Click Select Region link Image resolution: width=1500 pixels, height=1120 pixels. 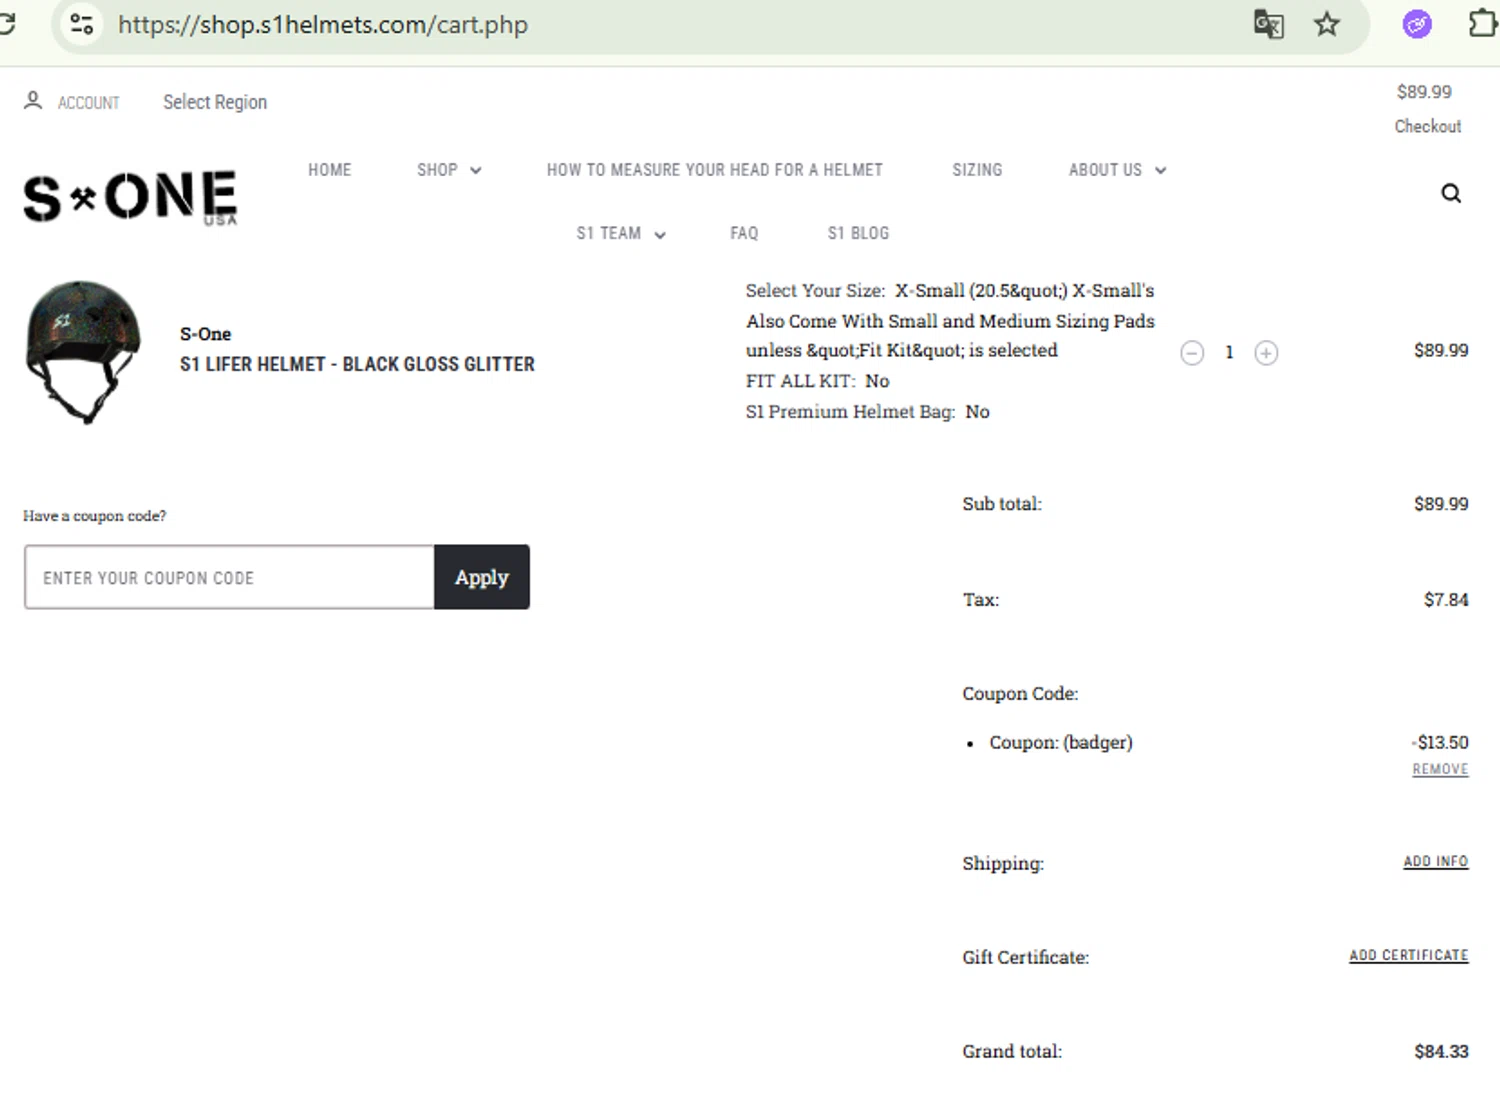tap(215, 102)
